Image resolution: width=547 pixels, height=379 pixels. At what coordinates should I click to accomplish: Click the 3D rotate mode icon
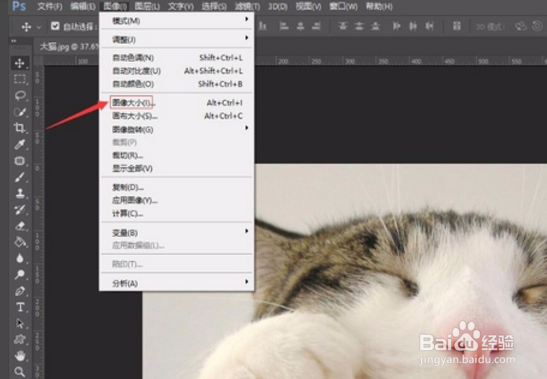(x=520, y=26)
